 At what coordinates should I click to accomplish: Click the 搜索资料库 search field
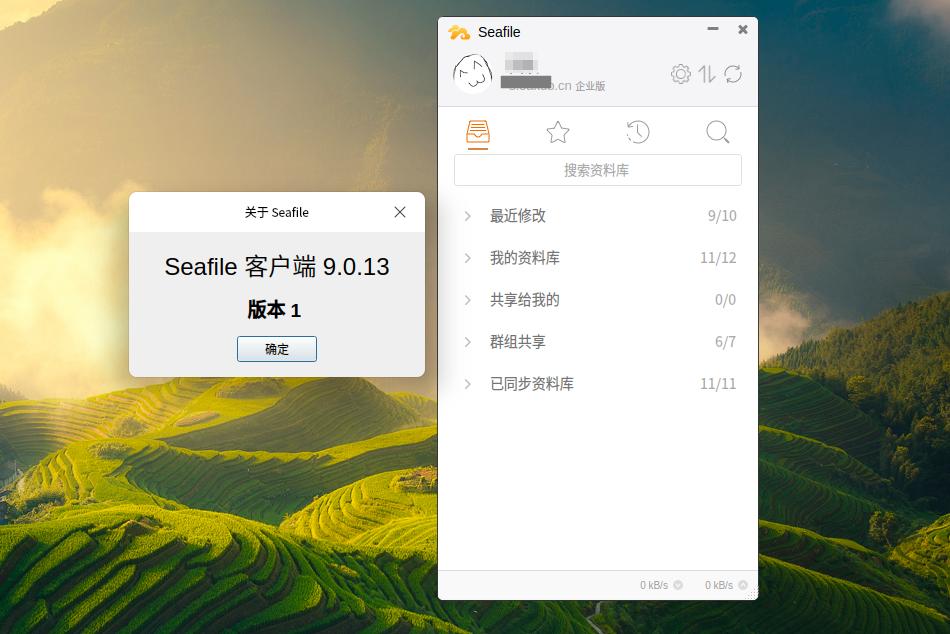(597, 170)
